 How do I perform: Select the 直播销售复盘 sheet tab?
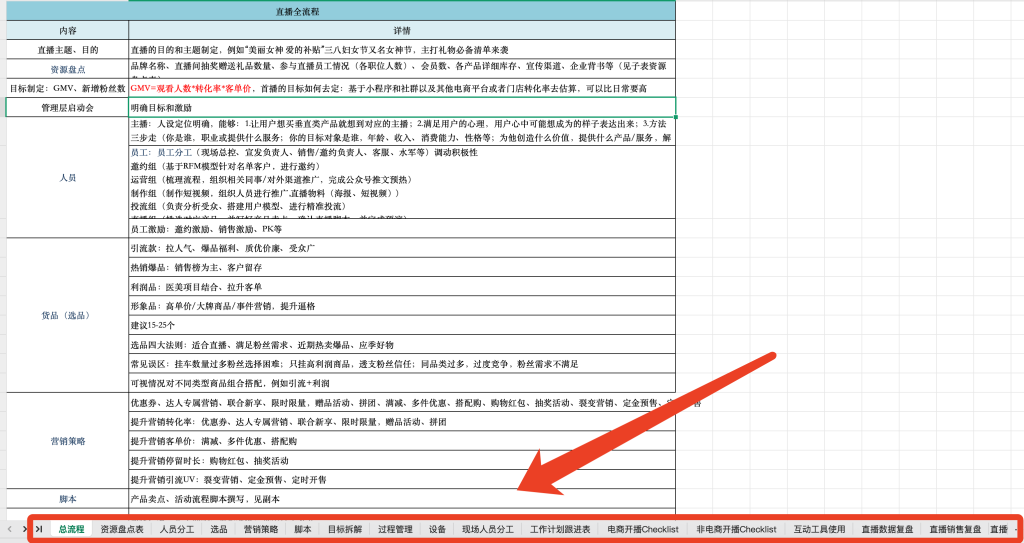click(x=955, y=529)
